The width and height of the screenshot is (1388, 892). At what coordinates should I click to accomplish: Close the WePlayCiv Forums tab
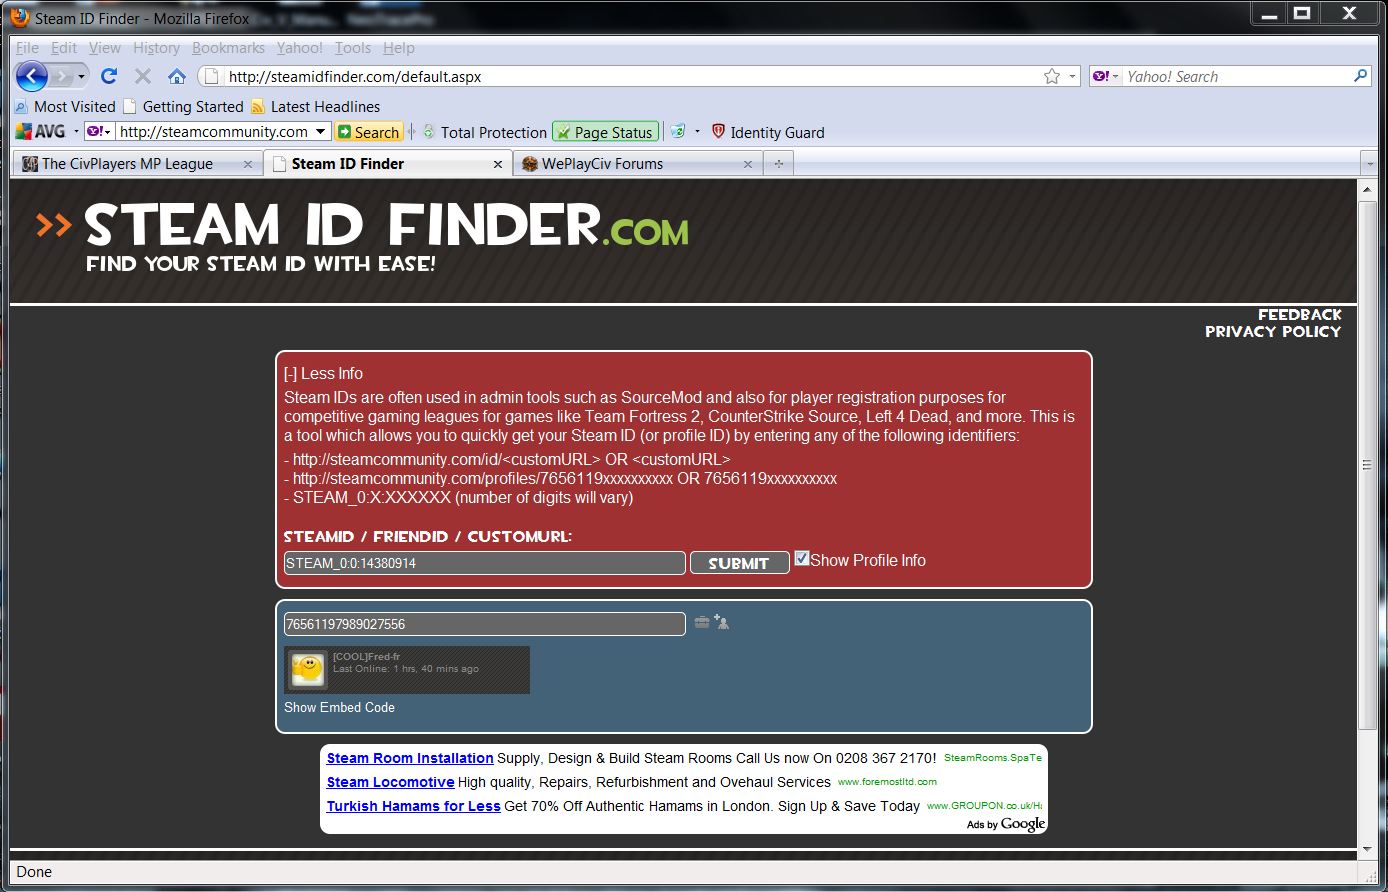748,164
